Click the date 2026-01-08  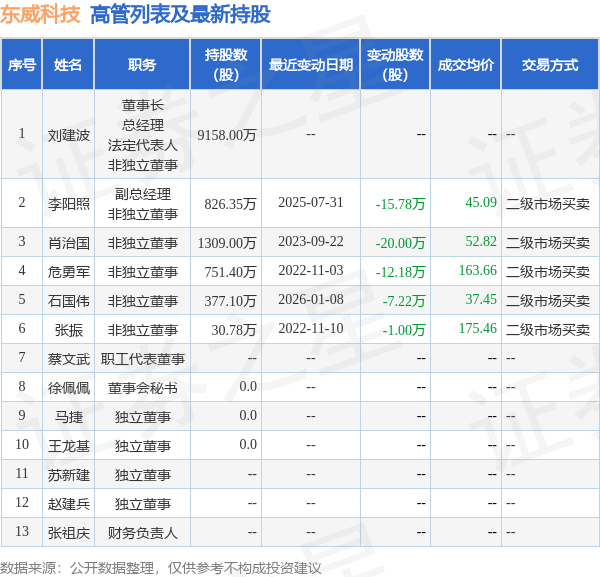pos(311,300)
